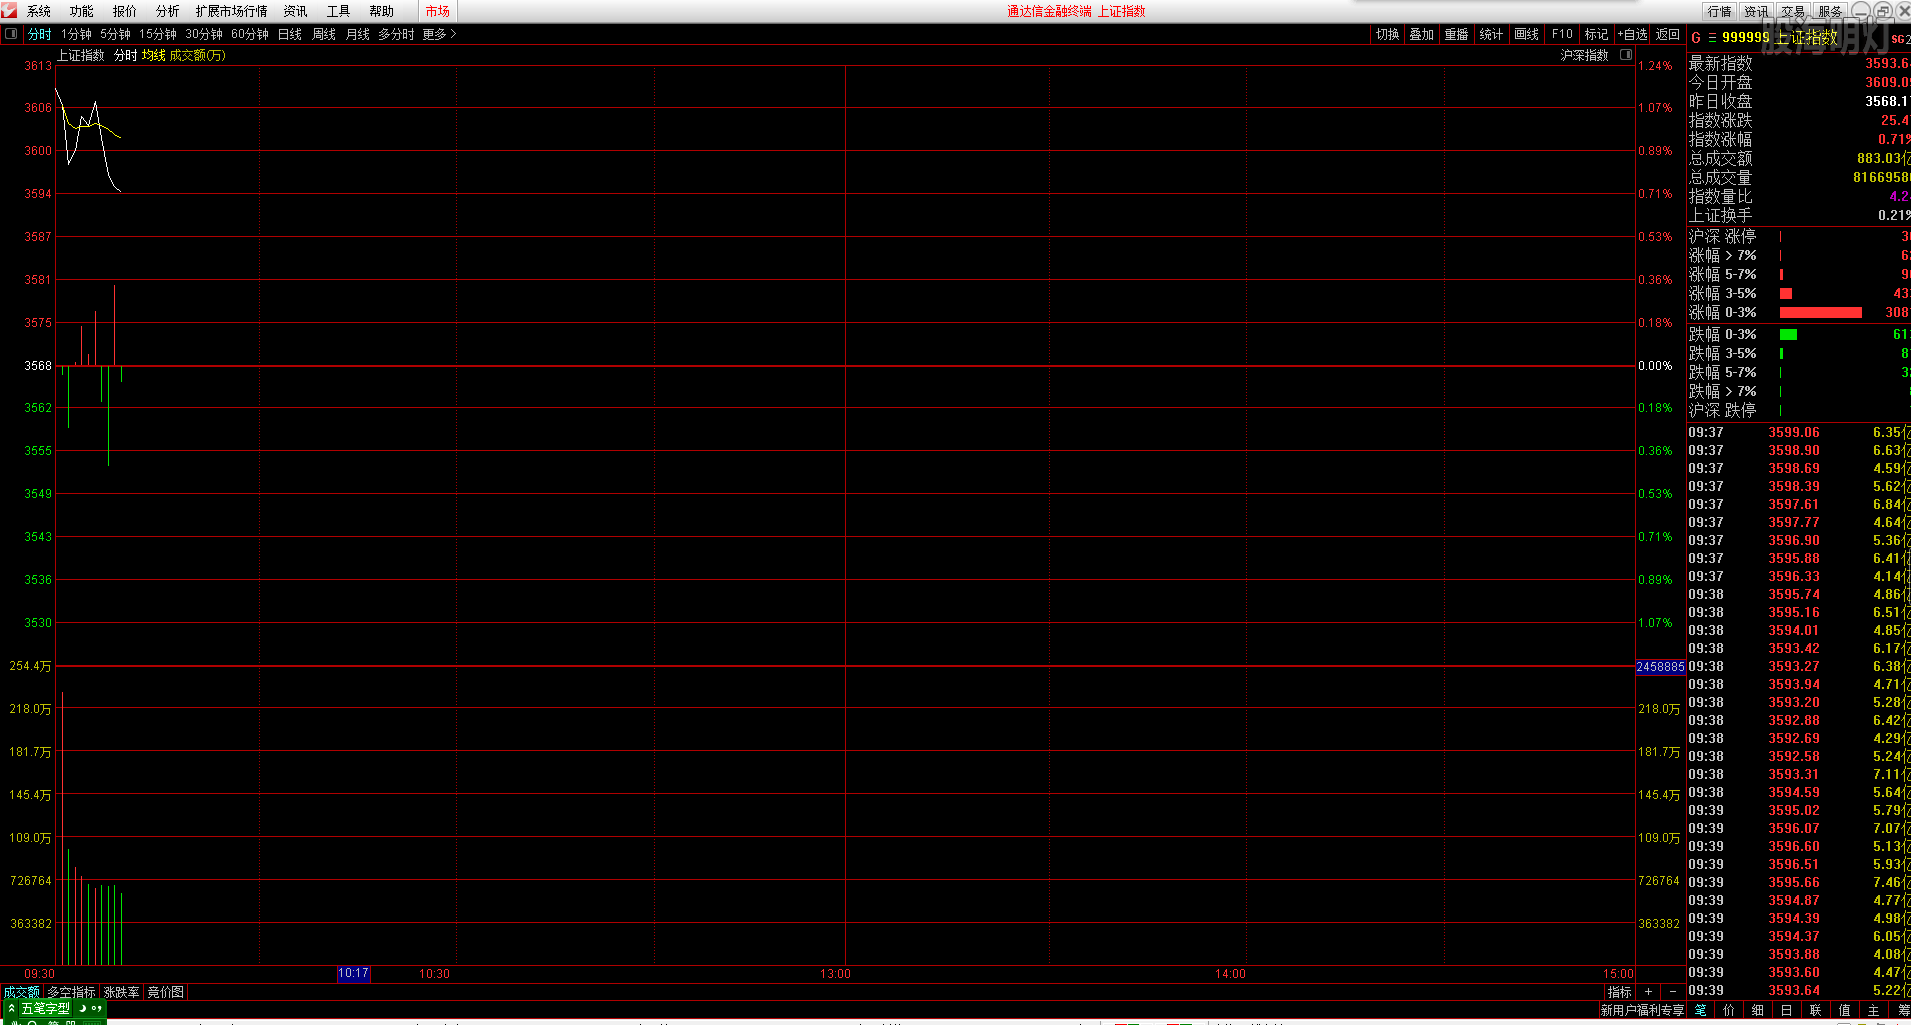The width and height of the screenshot is (1911, 1025).
Task: Open the 扩展市场行情 menu
Action: pos(231,11)
